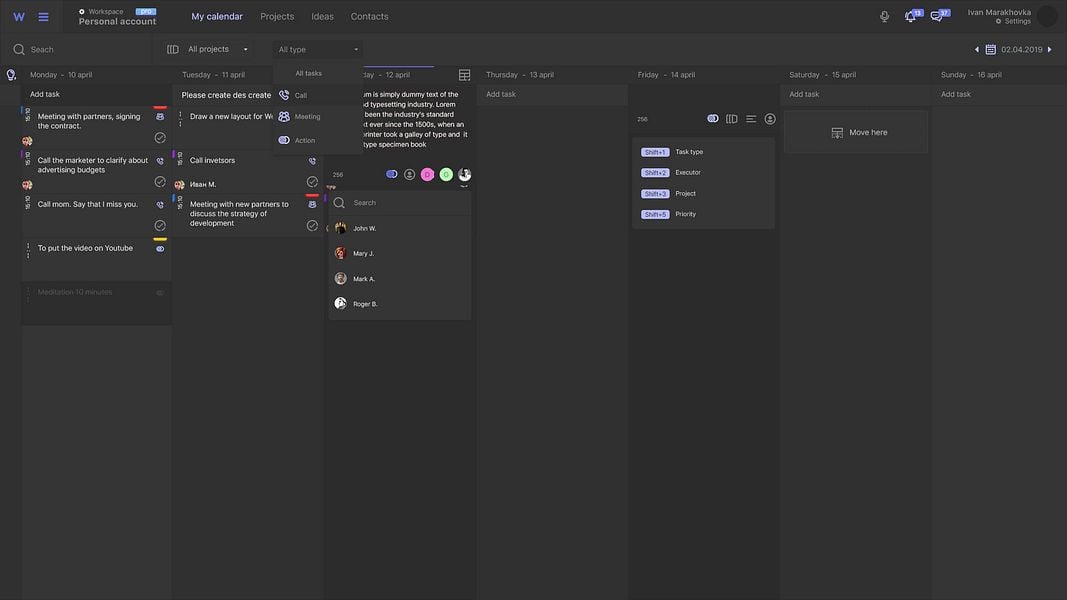
Task: Click the lightbulb icon left of Monday
Action: click(x=11, y=75)
